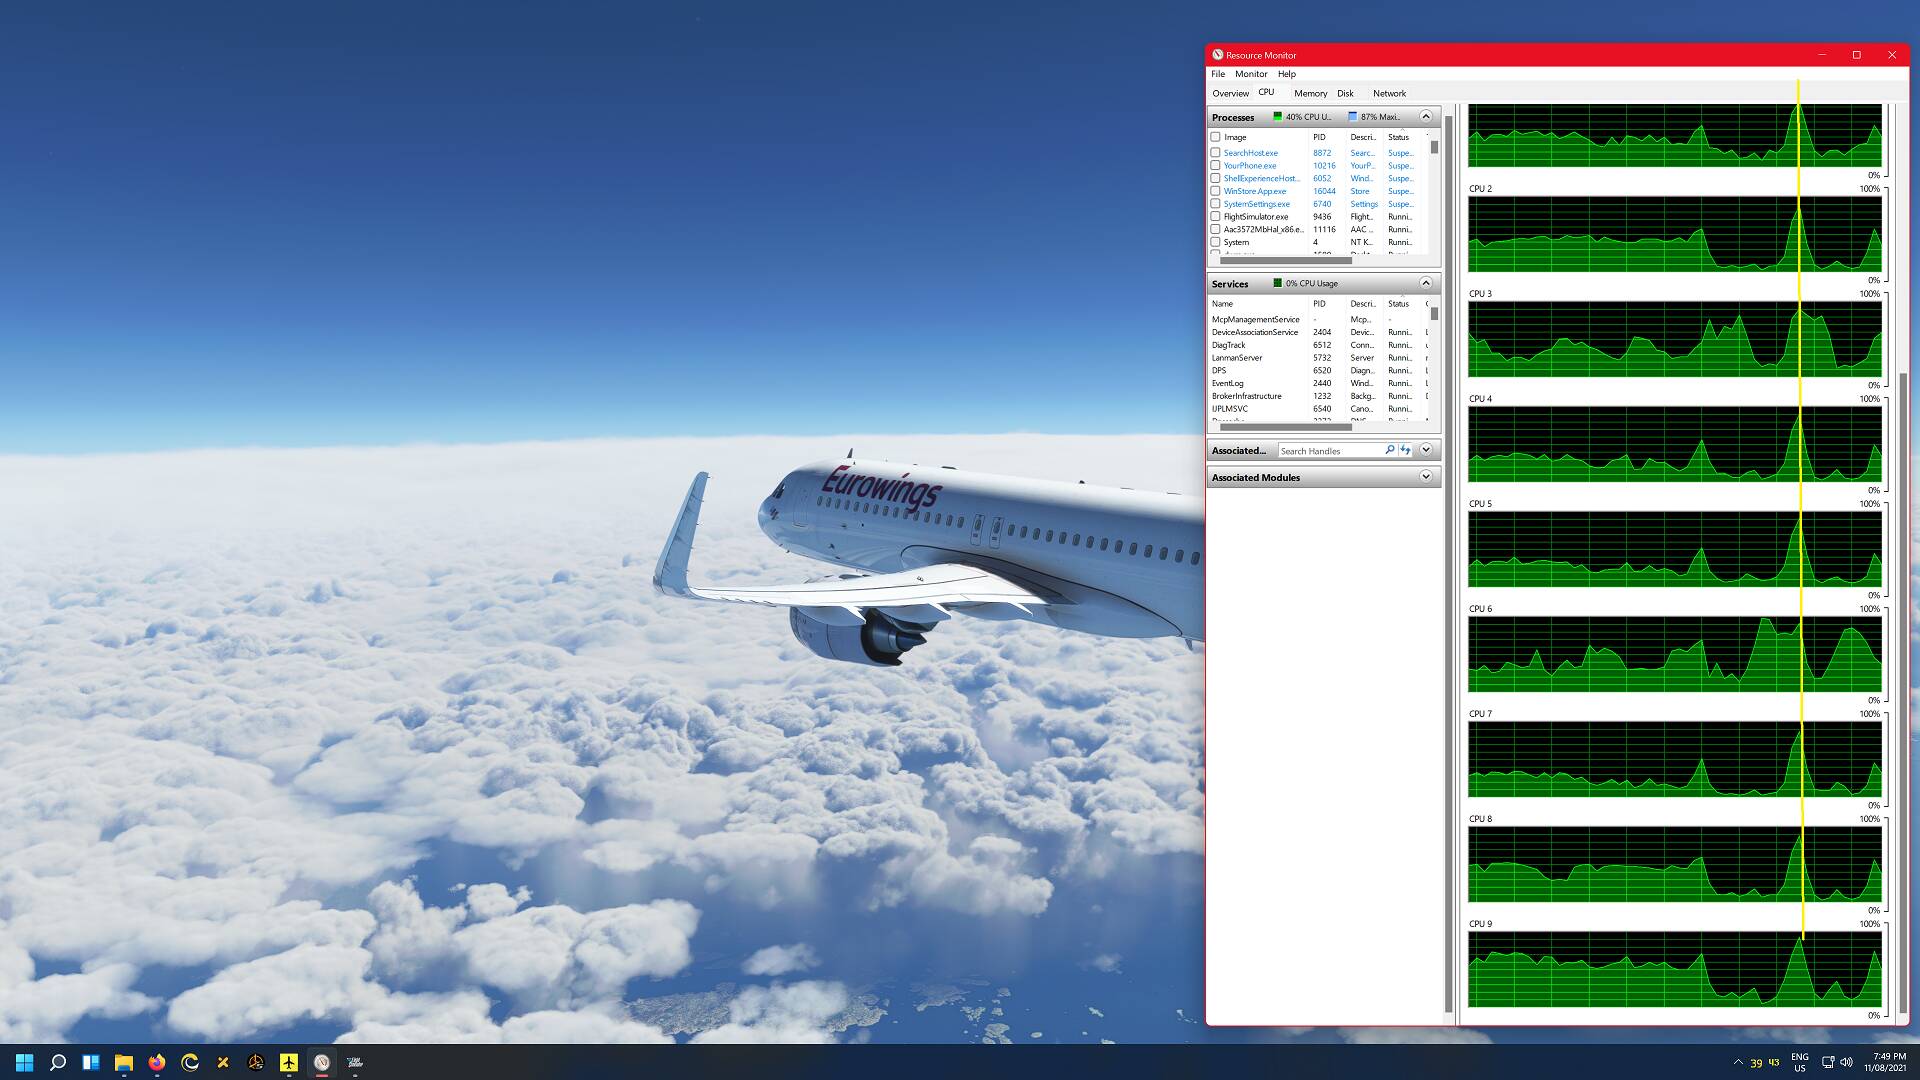Click the refresh handles search icon
Image resolution: width=1920 pixels, height=1080 pixels.
click(x=1405, y=450)
